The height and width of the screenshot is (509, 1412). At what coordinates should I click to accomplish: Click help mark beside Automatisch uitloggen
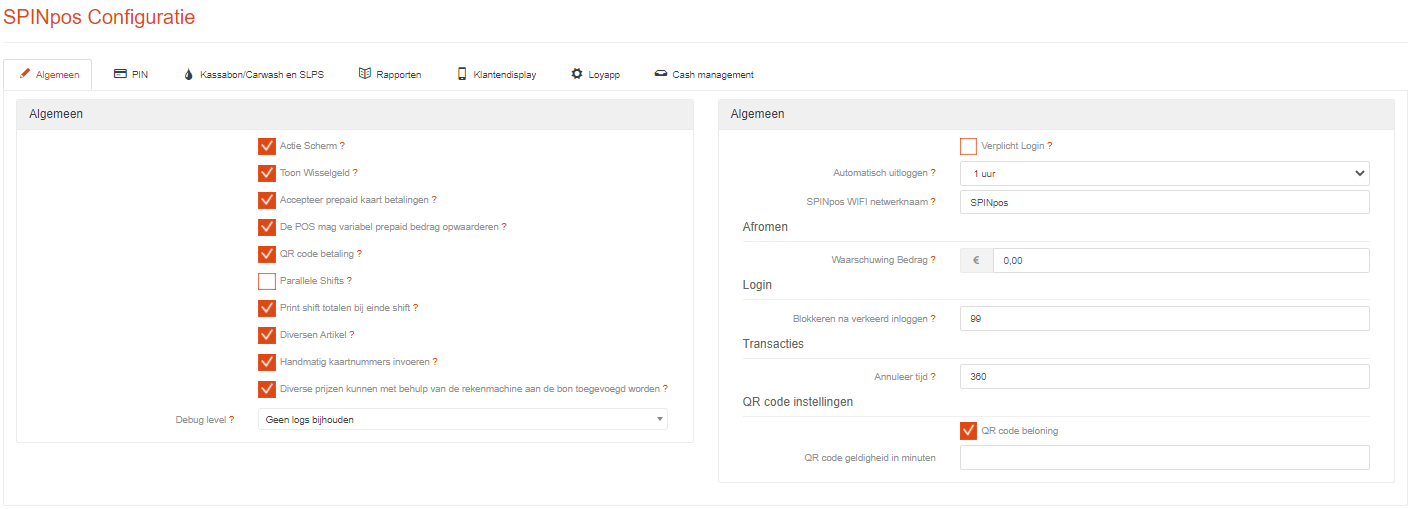point(933,173)
